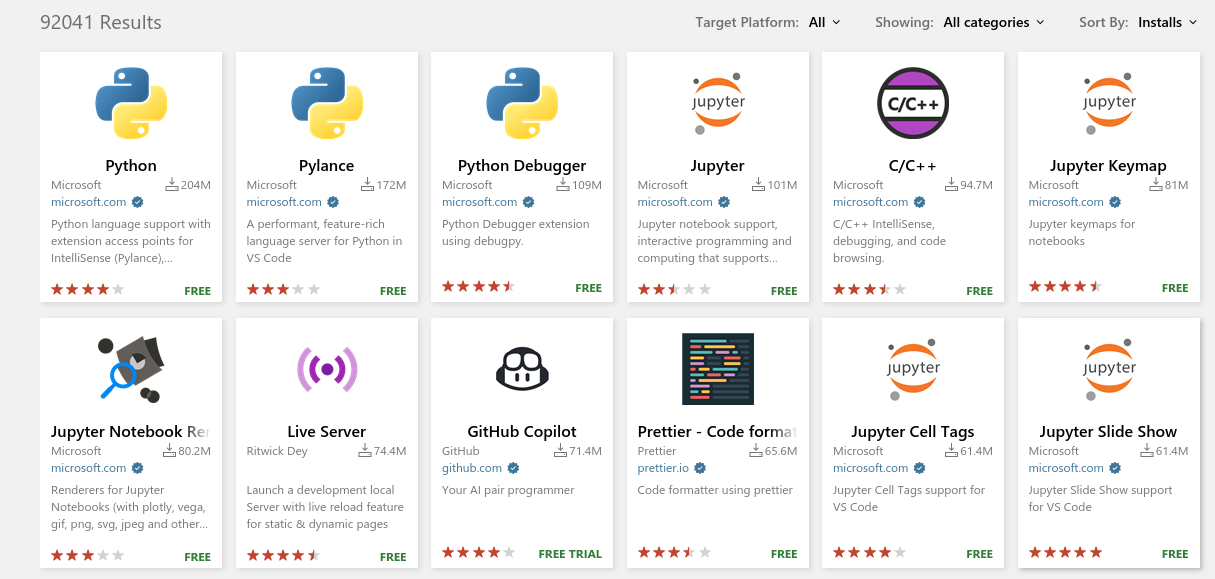Click the Jupyter Notebook Renderers icon

click(131, 369)
